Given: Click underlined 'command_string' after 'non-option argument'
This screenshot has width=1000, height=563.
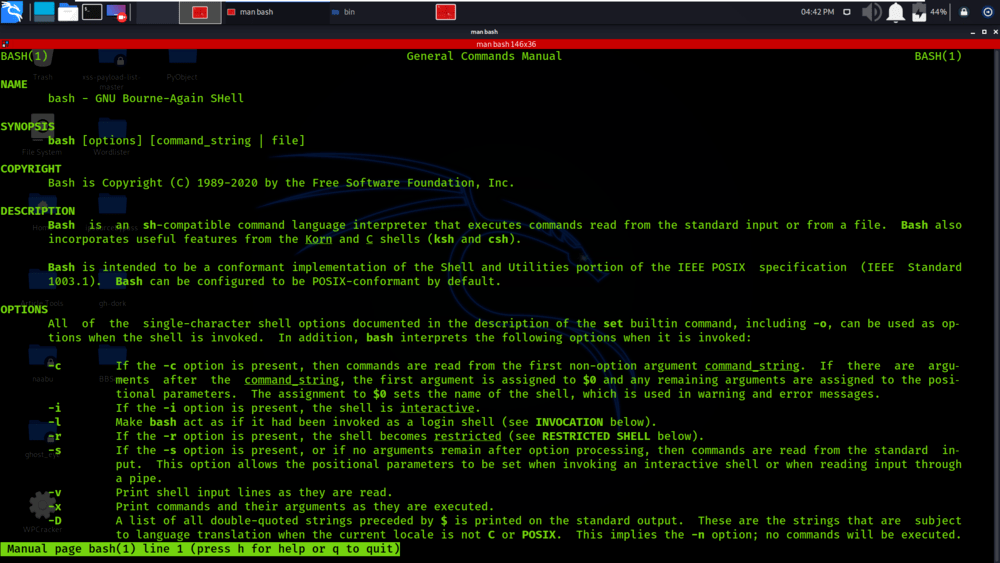Looking at the screenshot, I should click(x=752, y=366).
